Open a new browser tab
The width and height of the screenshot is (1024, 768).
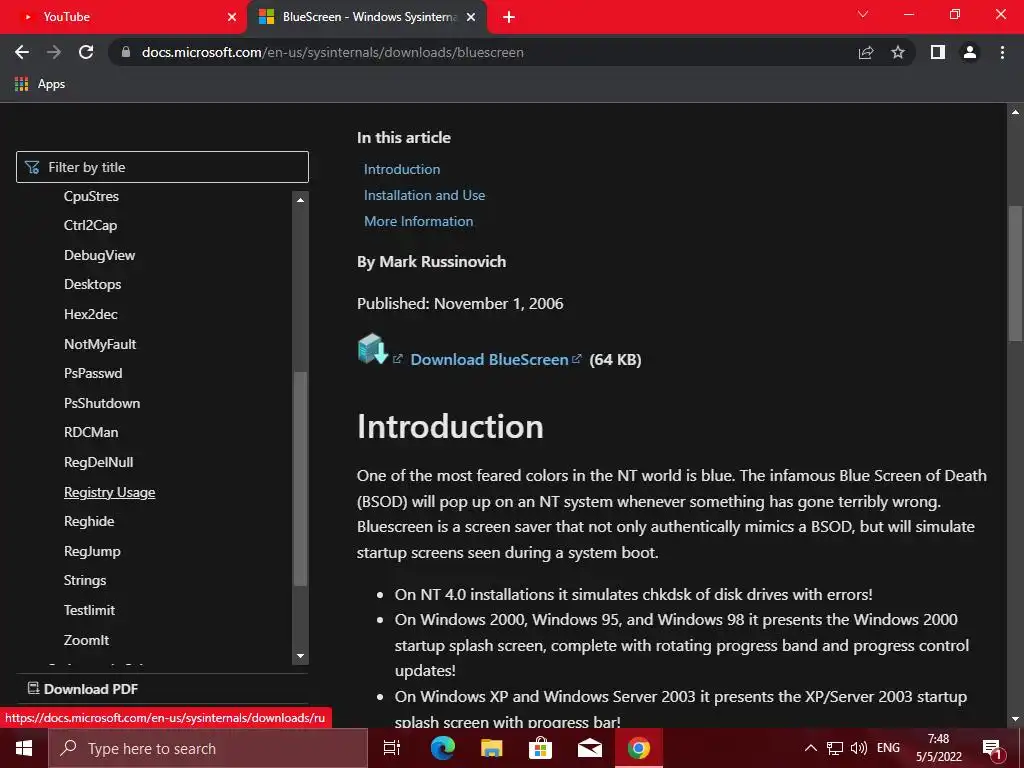point(509,17)
